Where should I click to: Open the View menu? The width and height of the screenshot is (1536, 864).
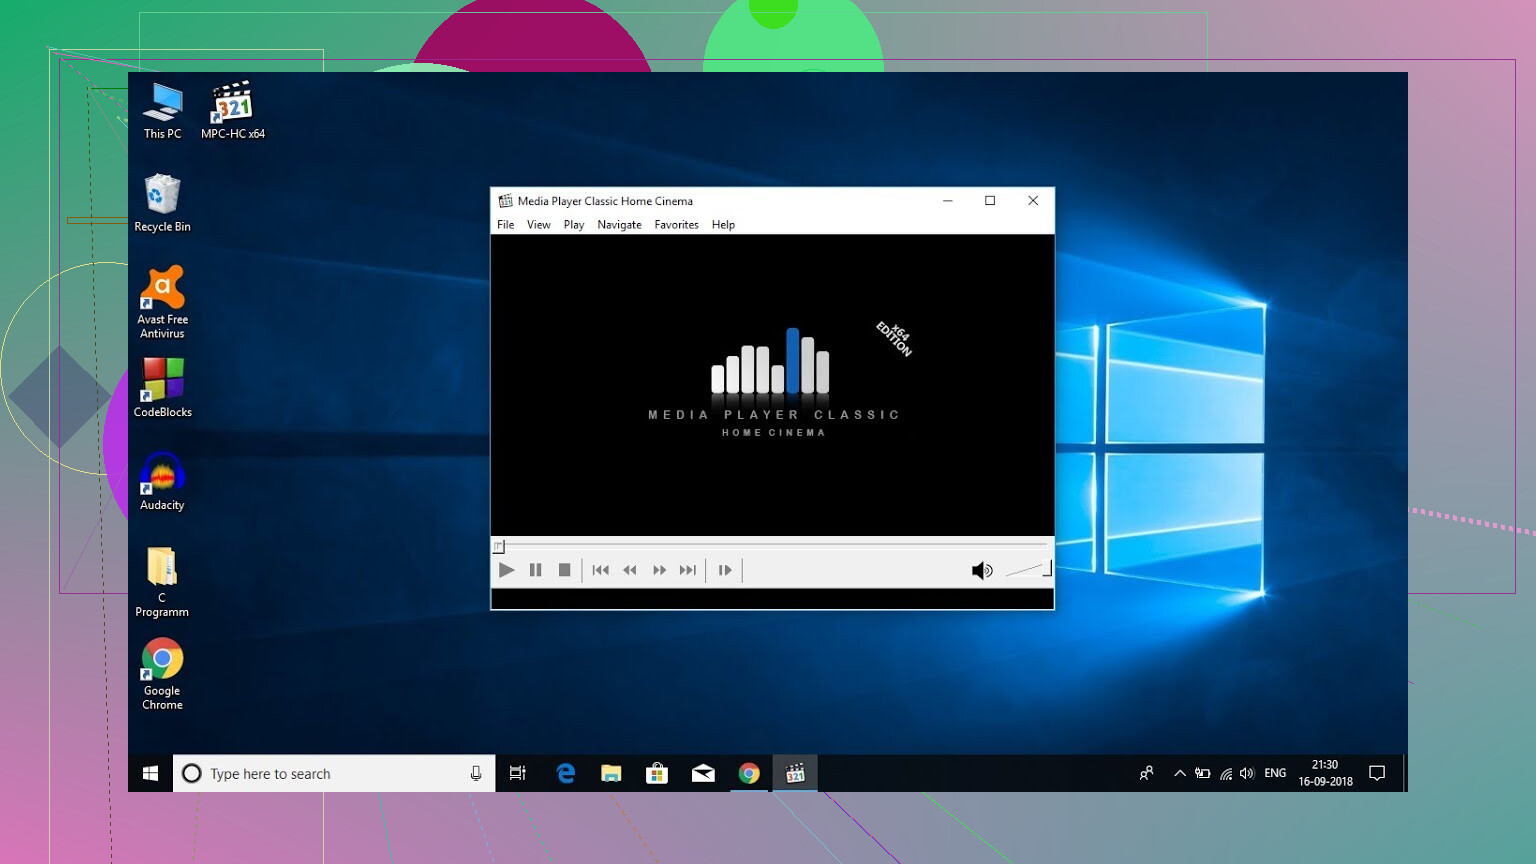539,225
